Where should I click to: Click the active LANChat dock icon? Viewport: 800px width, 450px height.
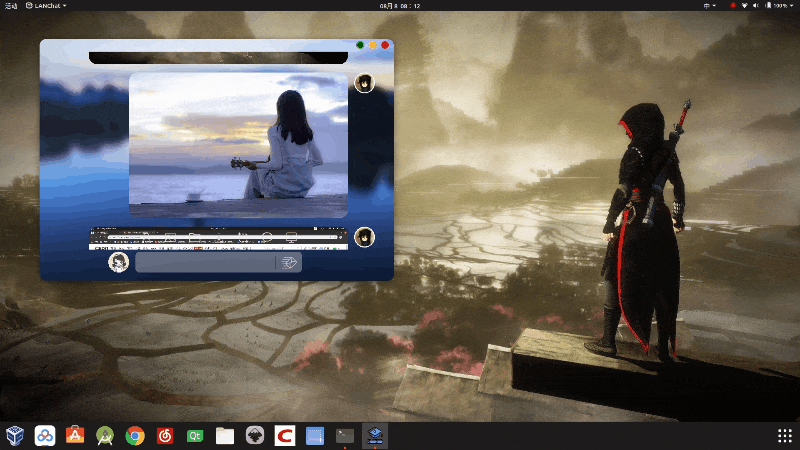click(375, 436)
